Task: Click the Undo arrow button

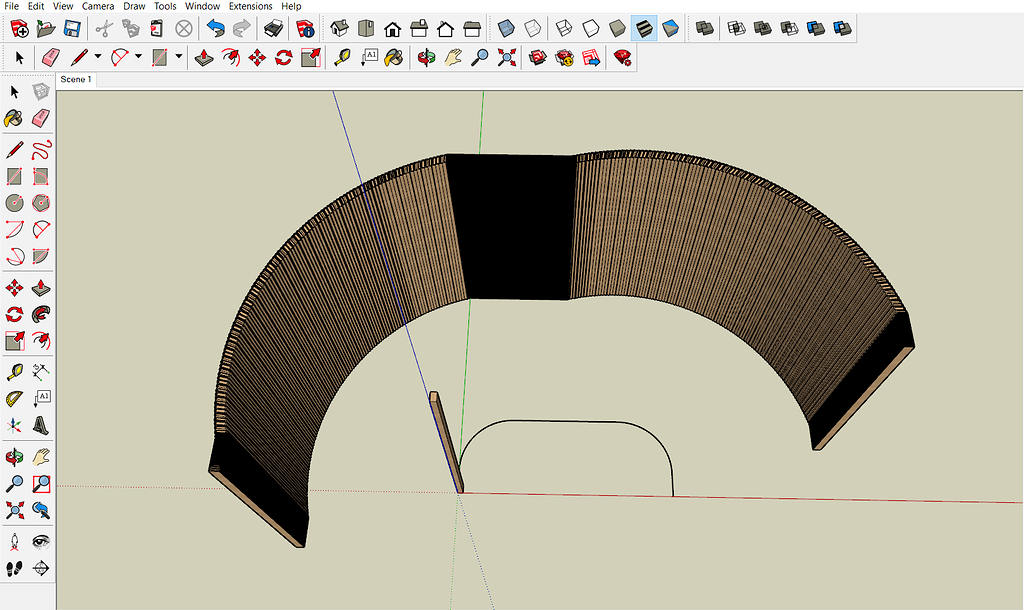Action: 215,28
